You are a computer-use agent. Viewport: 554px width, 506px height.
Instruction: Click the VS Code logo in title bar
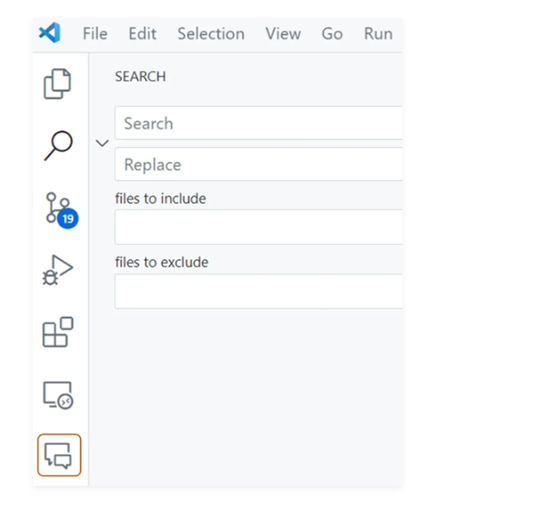(x=49, y=33)
